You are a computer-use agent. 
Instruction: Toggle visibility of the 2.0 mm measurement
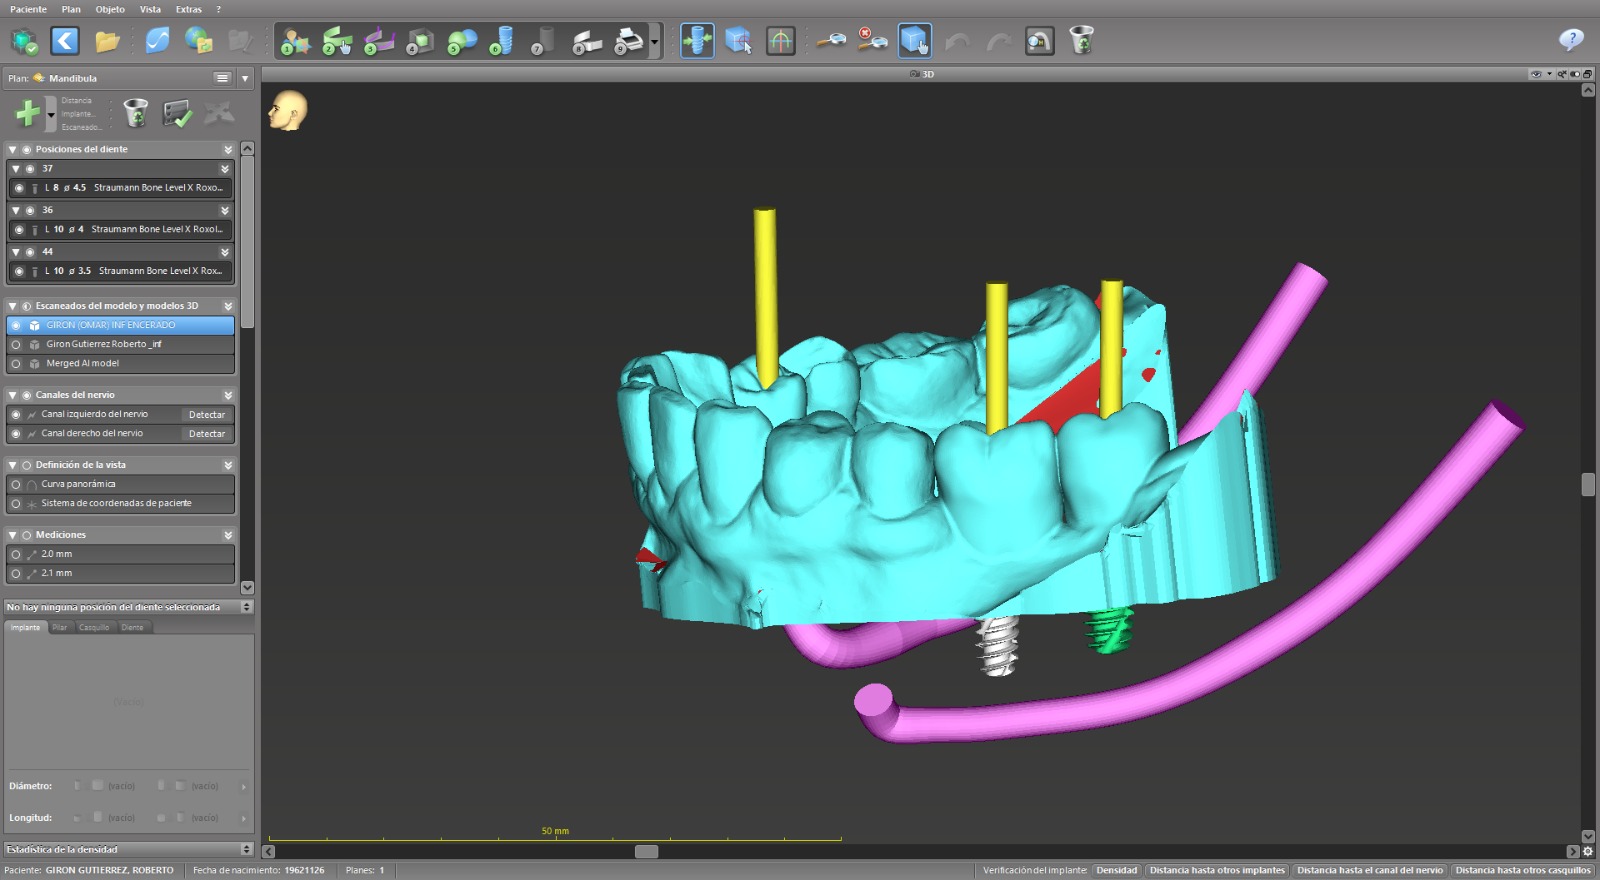[x=15, y=554]
